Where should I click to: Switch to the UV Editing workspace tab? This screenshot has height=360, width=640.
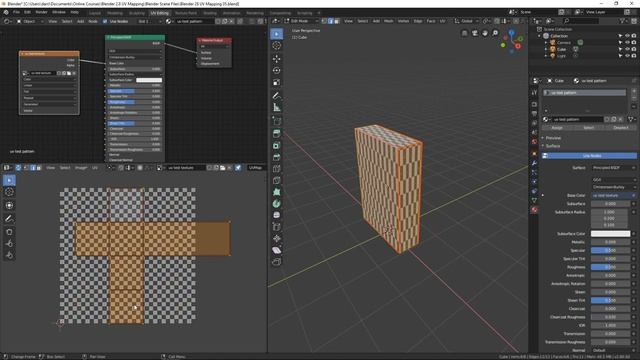click(x=159, y=13)
